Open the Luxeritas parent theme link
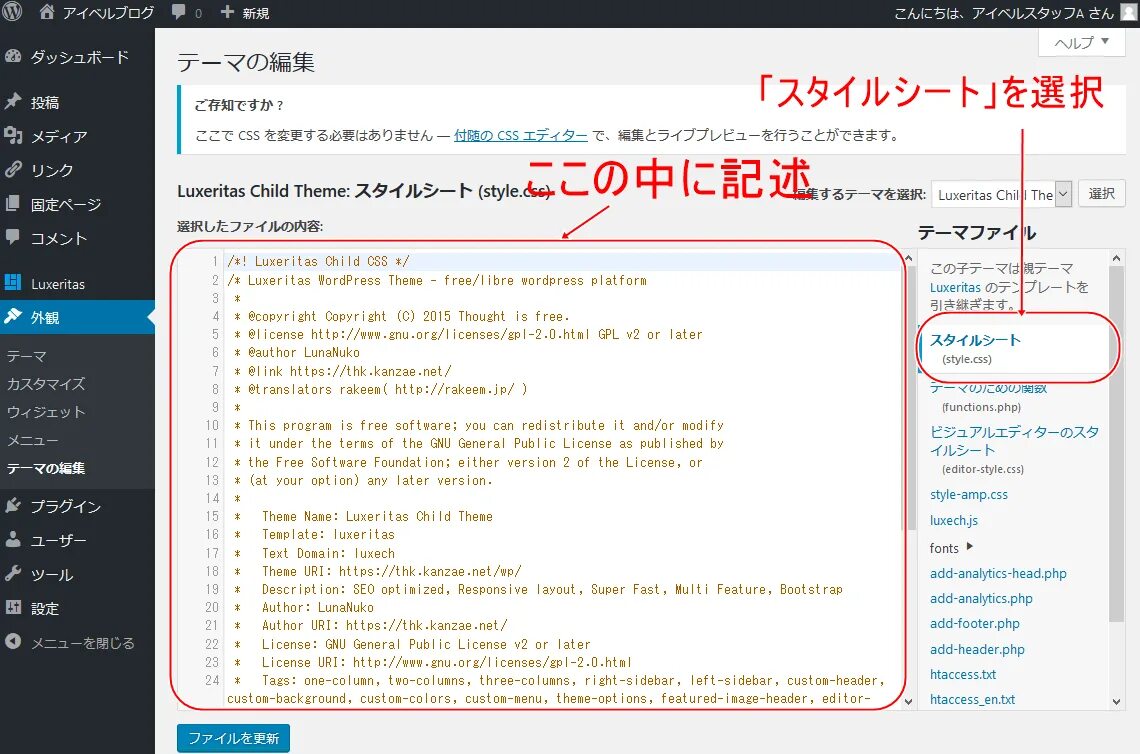Image resolution: width=1140 pixels, height=754 pixels. tap(955, 287)
